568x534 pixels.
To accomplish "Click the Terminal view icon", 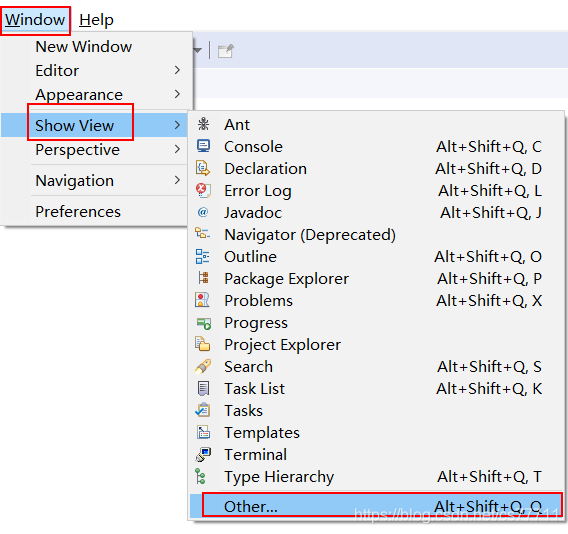I will tap(203, 454).
